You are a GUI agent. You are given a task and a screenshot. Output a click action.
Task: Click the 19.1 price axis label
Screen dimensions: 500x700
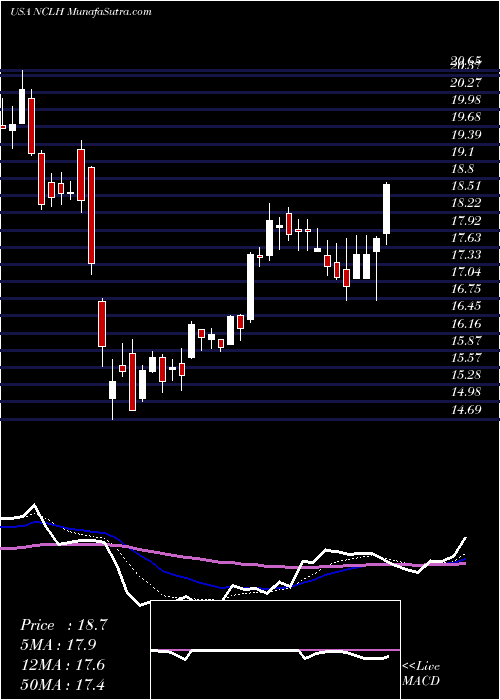(462, 151)
